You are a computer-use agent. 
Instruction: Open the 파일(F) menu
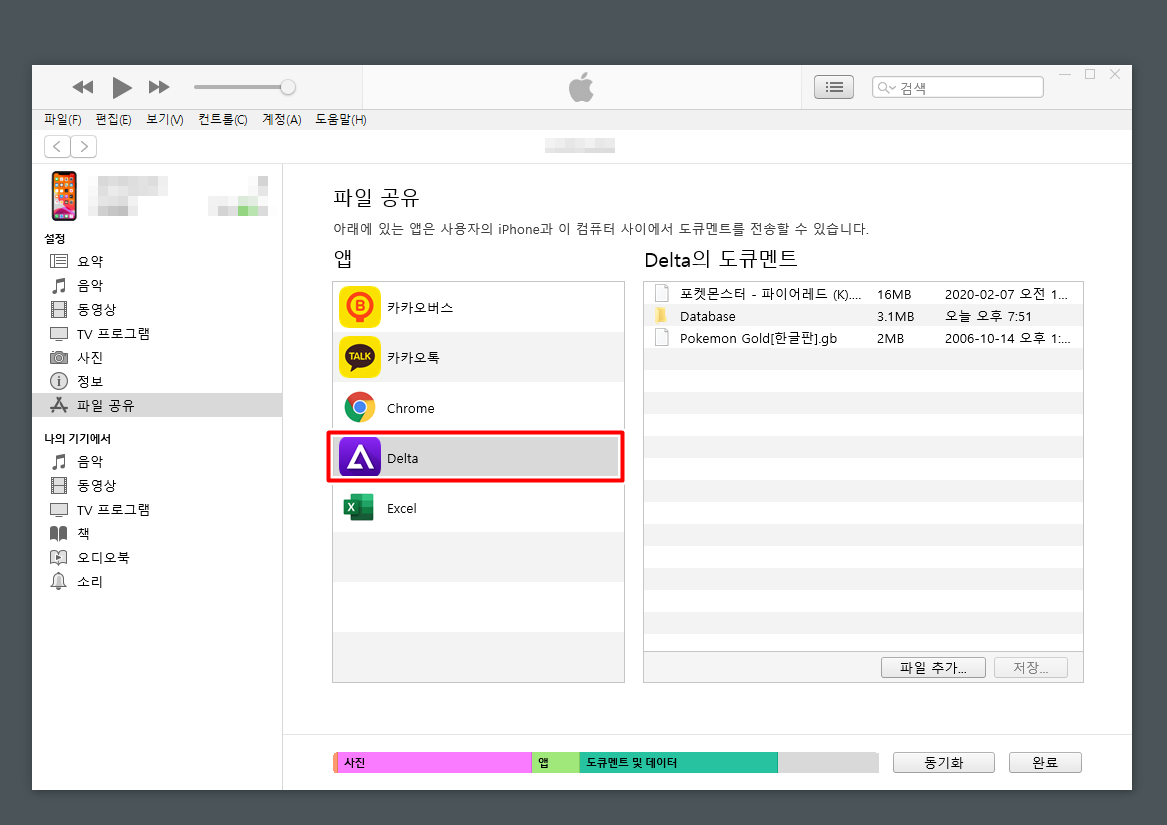coord(63,119)
